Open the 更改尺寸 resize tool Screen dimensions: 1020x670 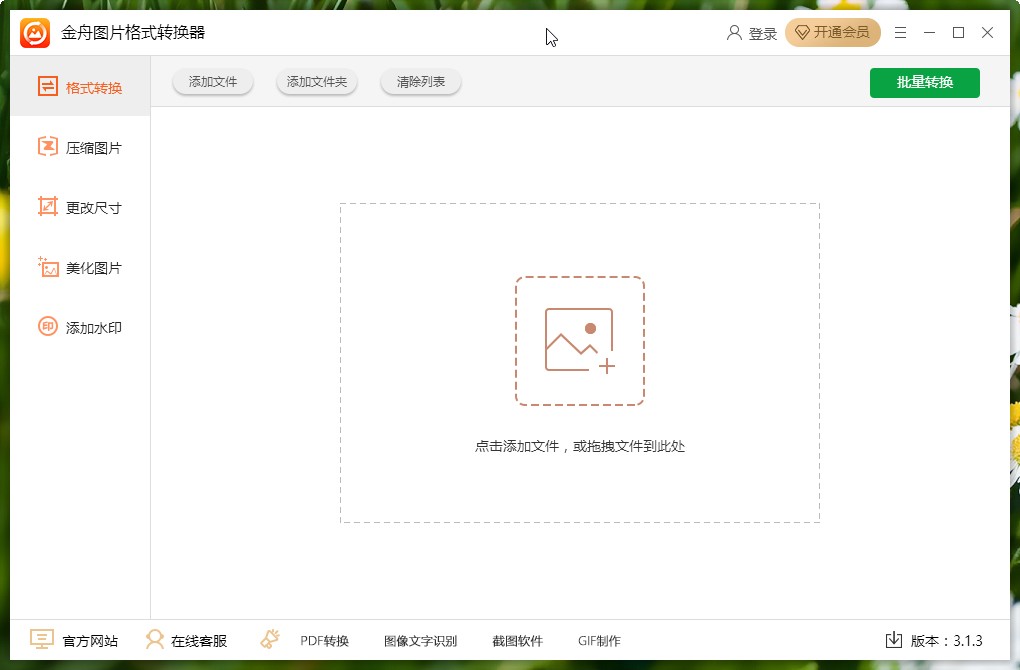80,207
